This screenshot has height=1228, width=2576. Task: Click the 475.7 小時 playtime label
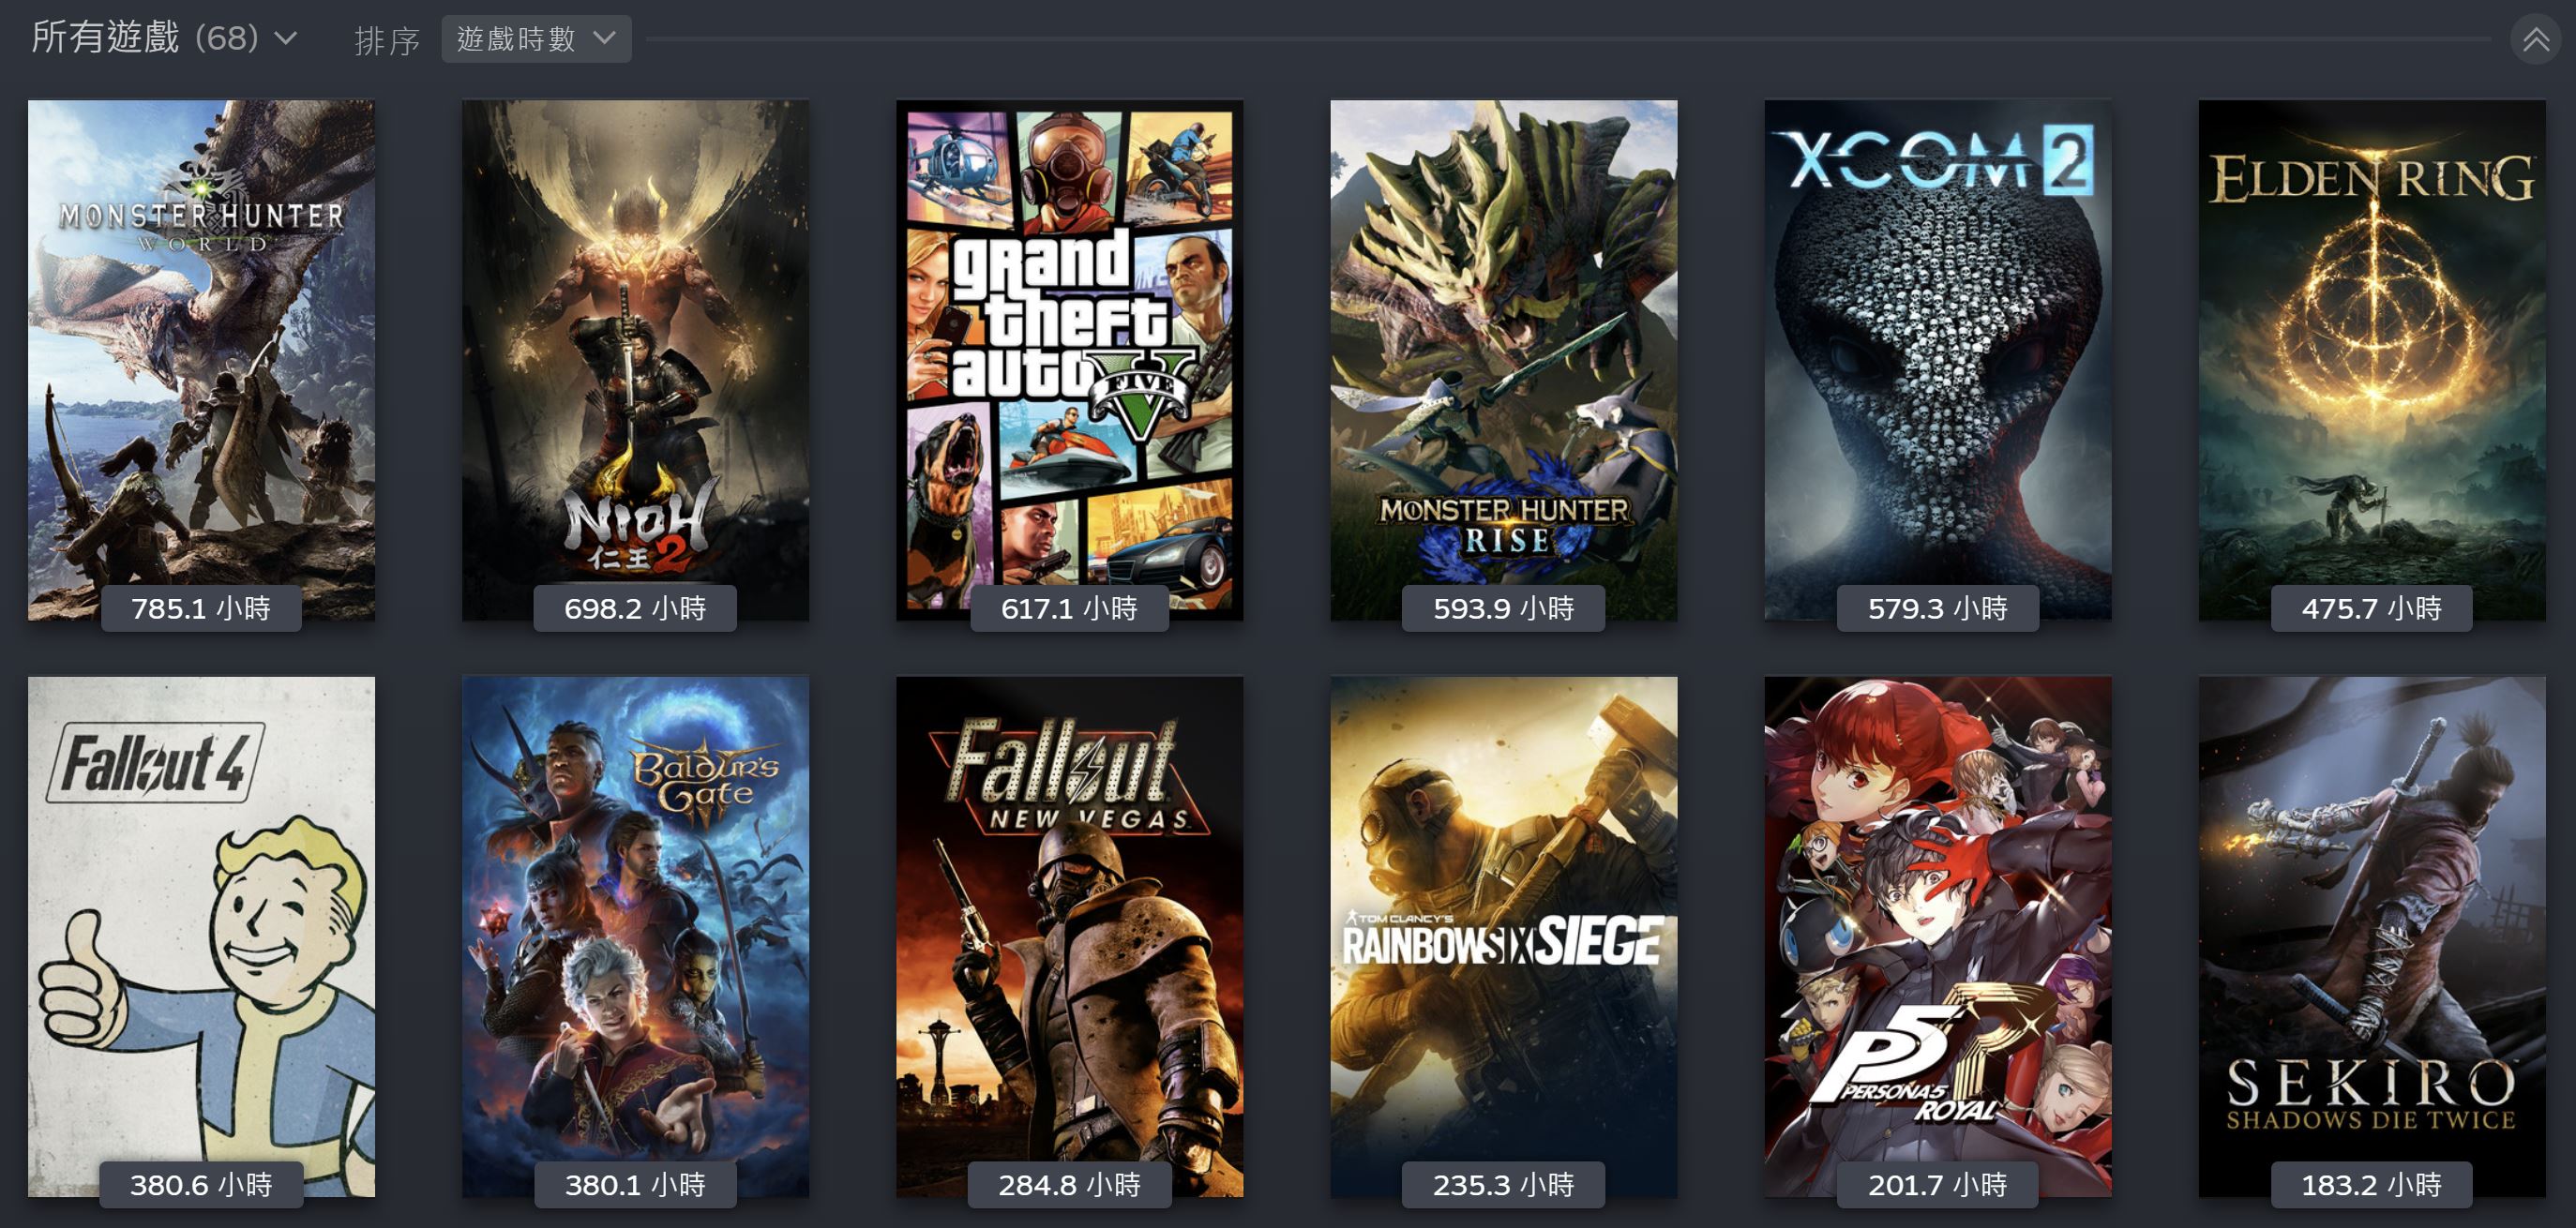click(2371, 608)
